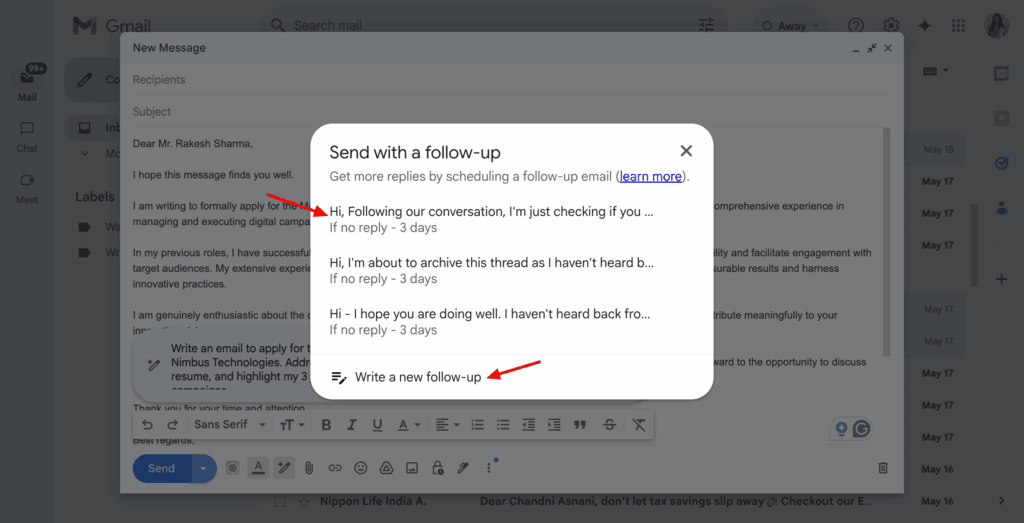1024x523 pixels.
Task: Open More options three-dot menu
Action: coord(488,468)
